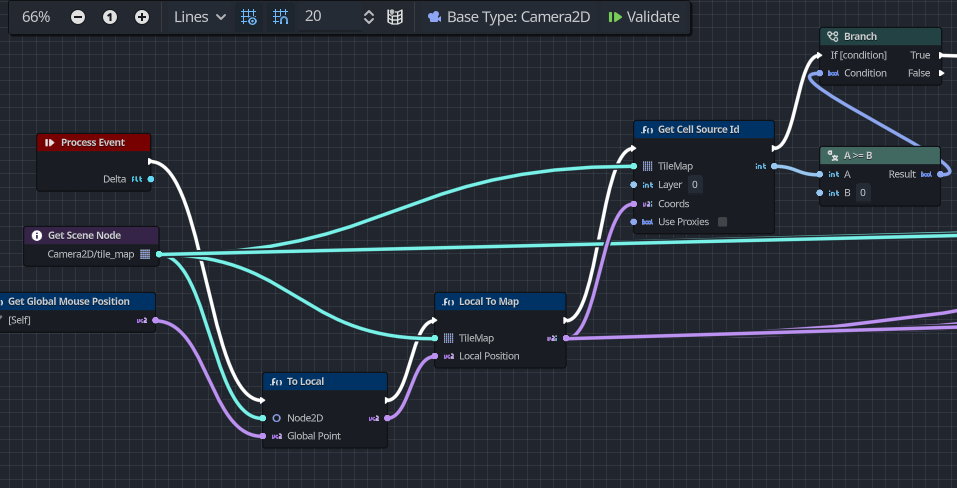Click Get Cell Source Id execution input port

634,148
